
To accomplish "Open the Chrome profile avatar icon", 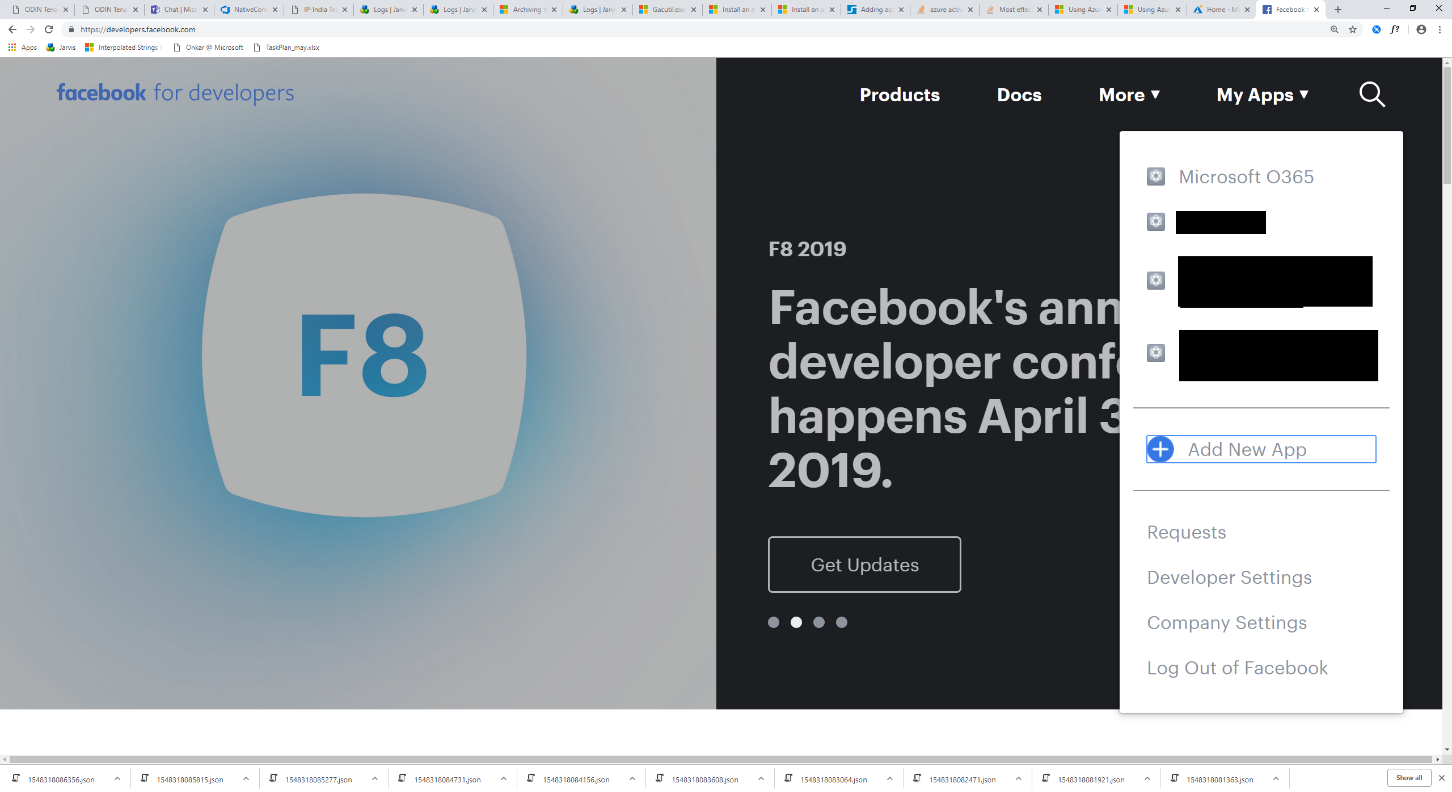I will (1420, 29).
